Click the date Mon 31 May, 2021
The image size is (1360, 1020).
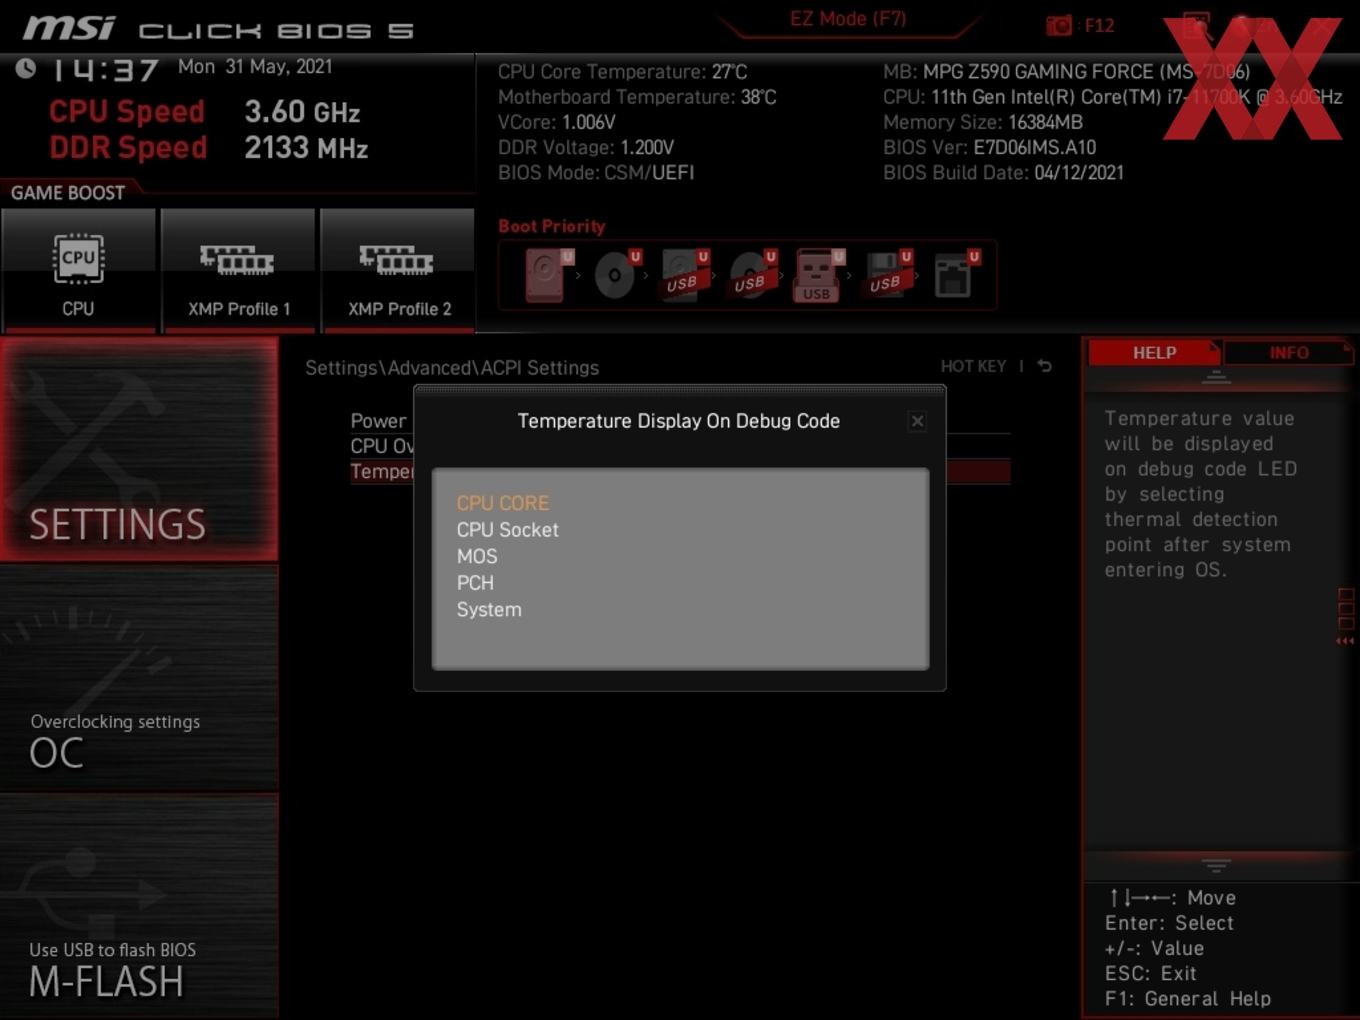255,66
